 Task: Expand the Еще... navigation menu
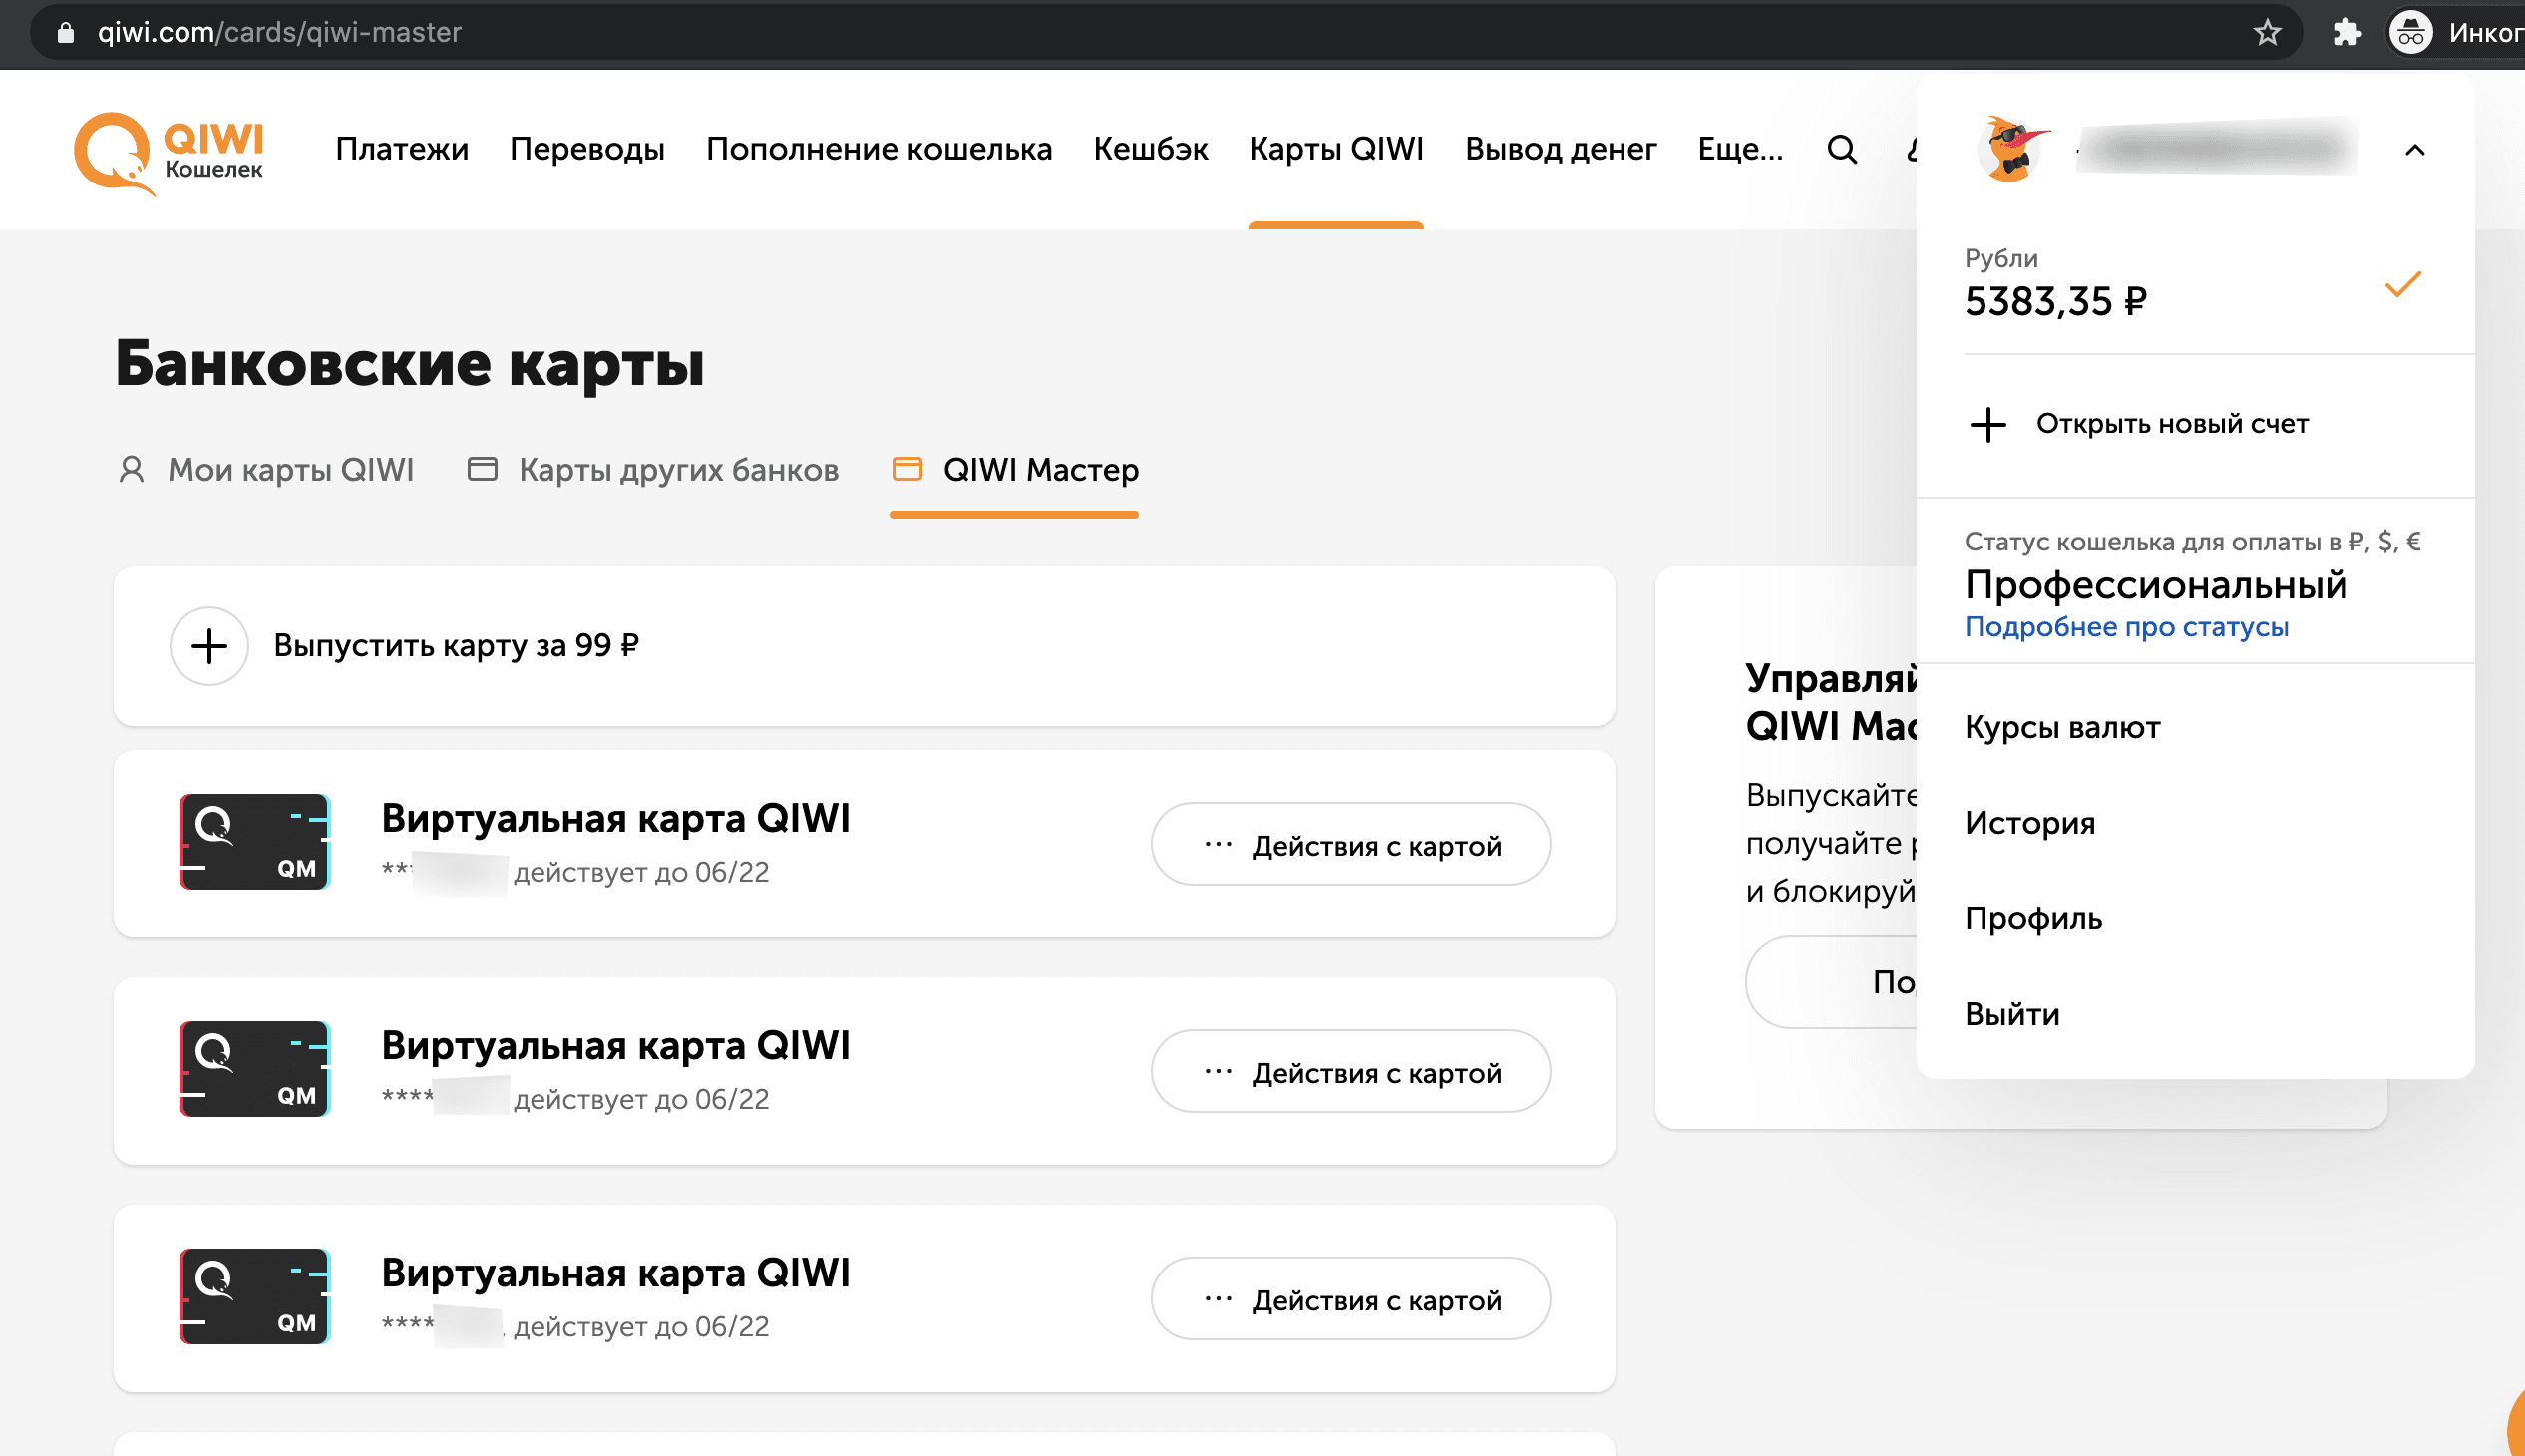coord(1740,149)
